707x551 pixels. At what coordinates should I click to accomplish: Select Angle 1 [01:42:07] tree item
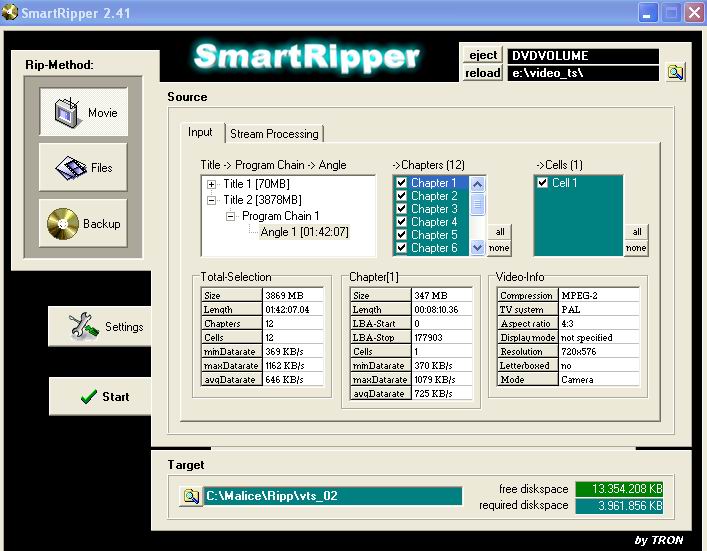coord(304,232)
